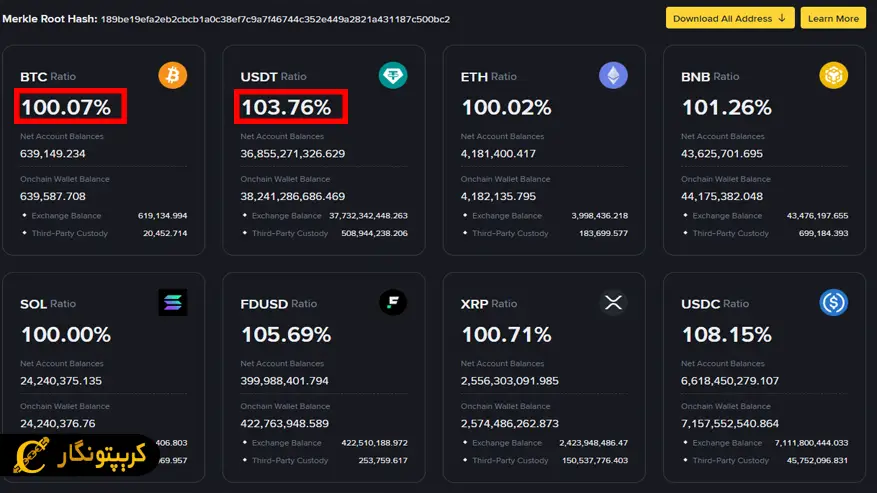Select USDC net account balance 6,618,450,279.107
Screen dimensions: 877x493
(x=730, y=381)
